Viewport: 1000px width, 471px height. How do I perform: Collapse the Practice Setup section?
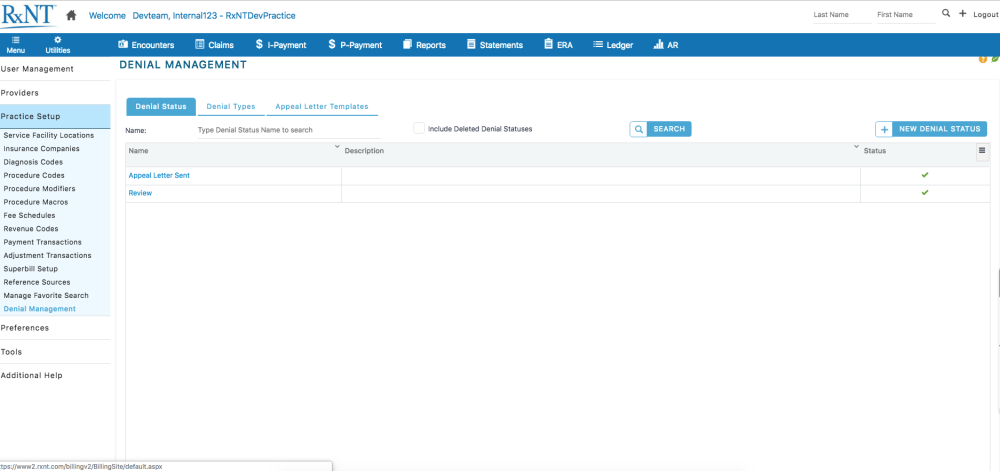point(55,117)
